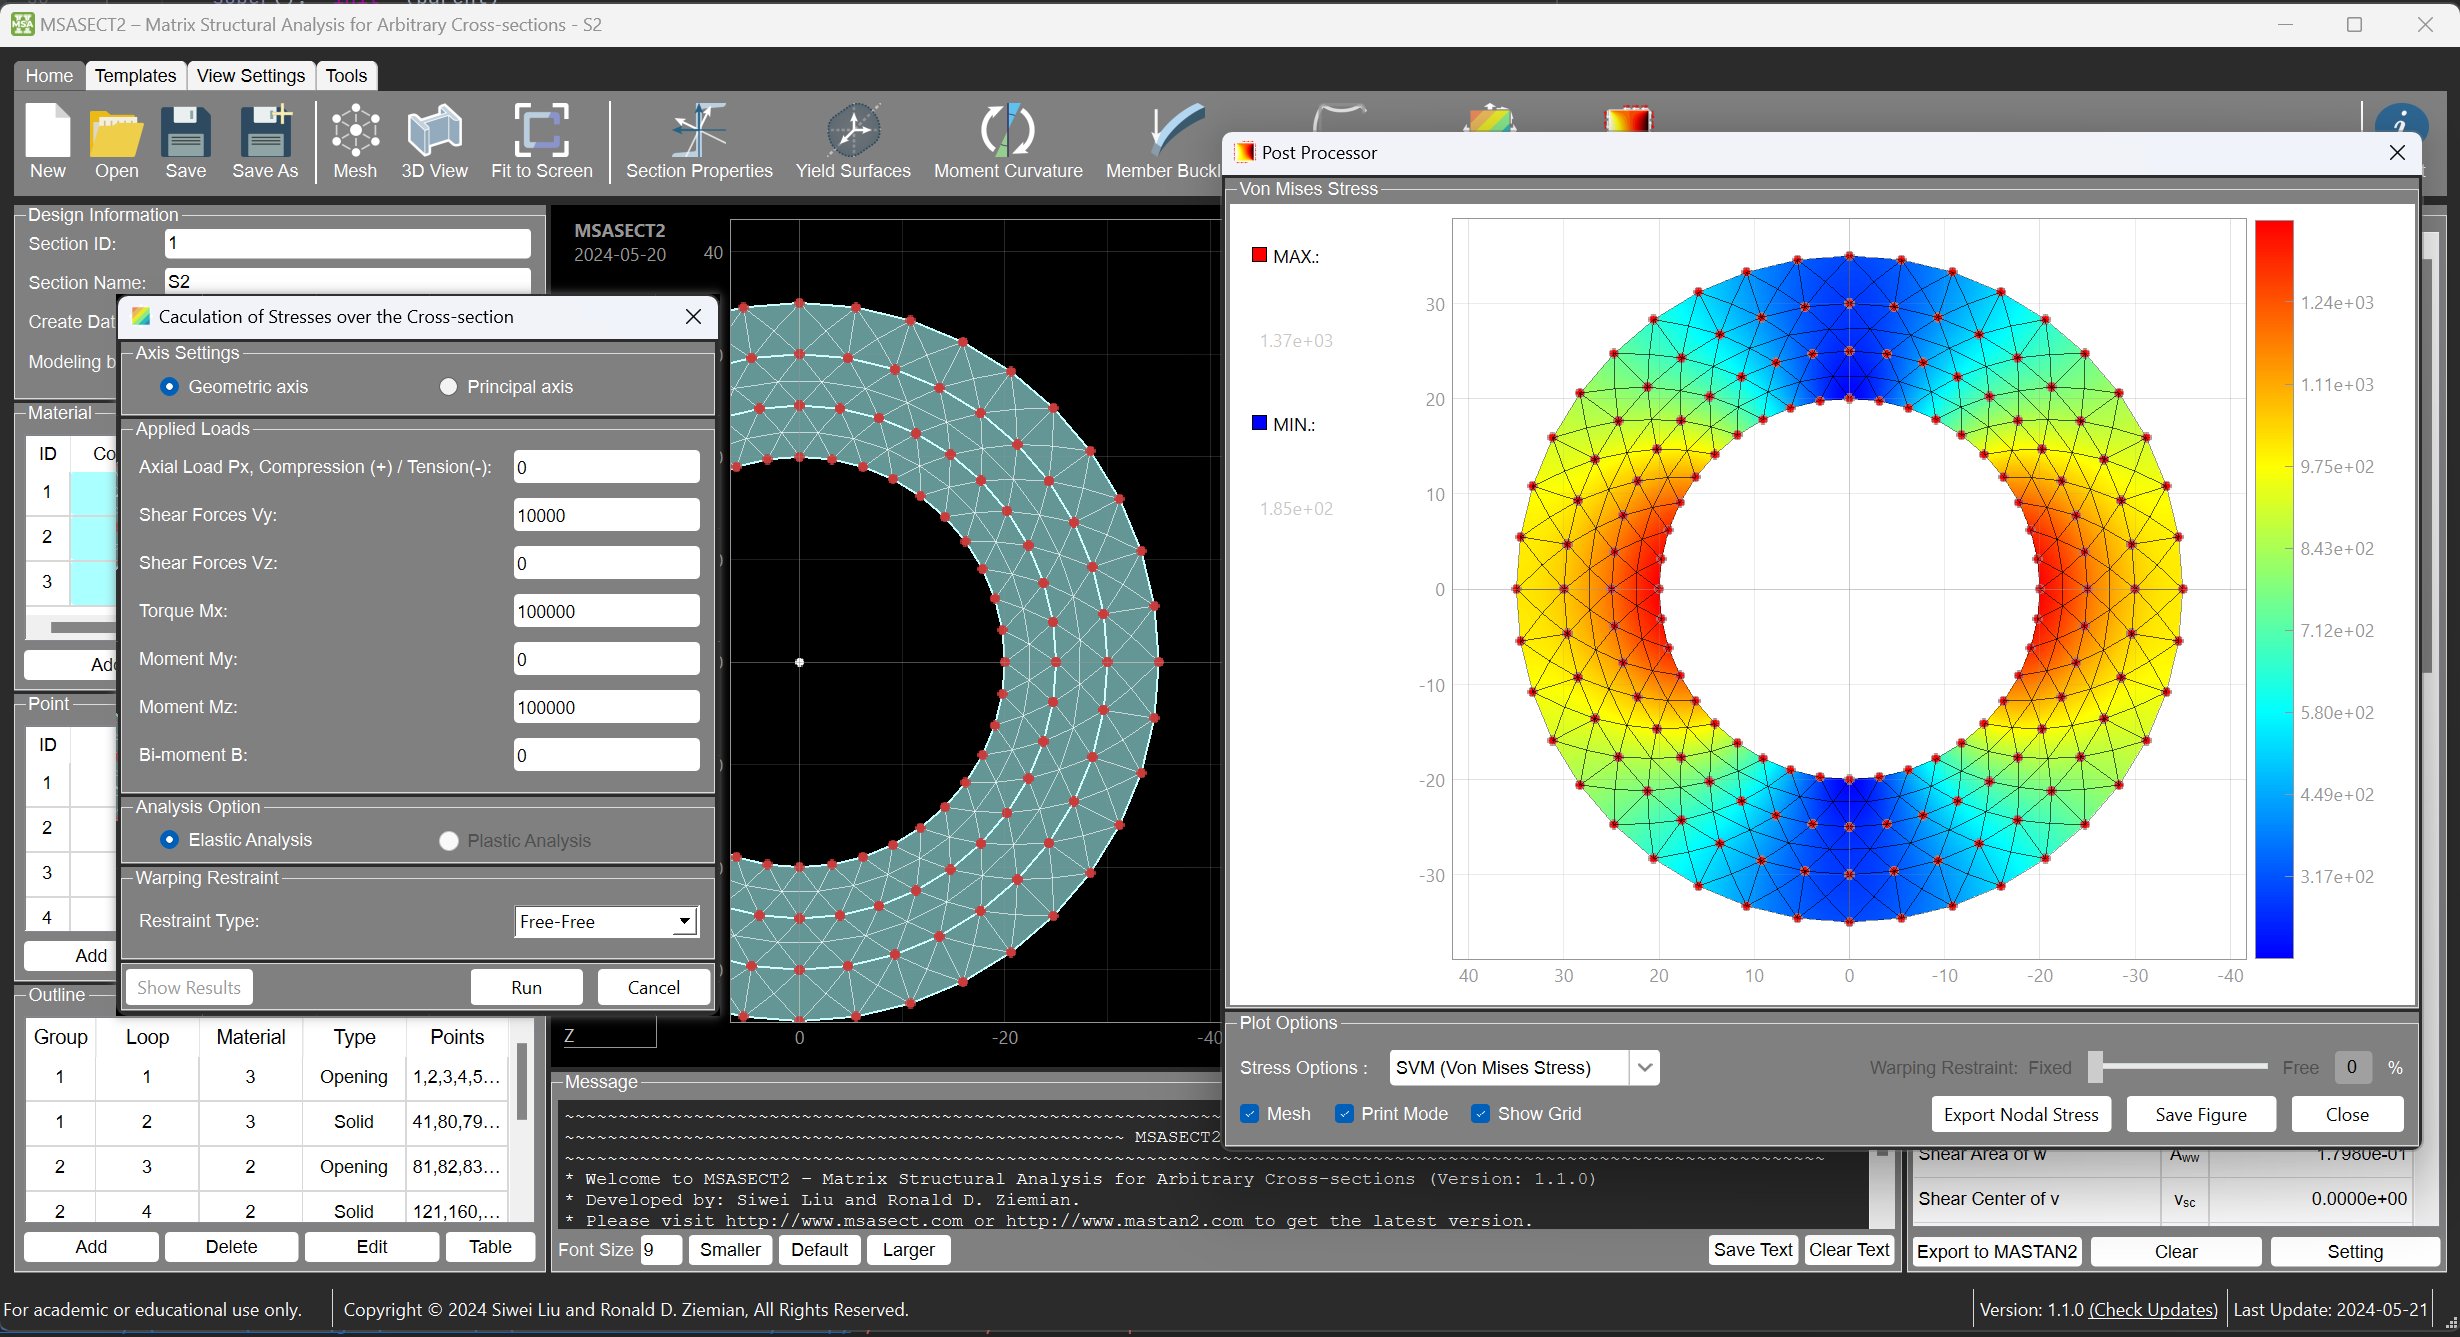
Task: Click the New file icon
Action: click(48, 141)
